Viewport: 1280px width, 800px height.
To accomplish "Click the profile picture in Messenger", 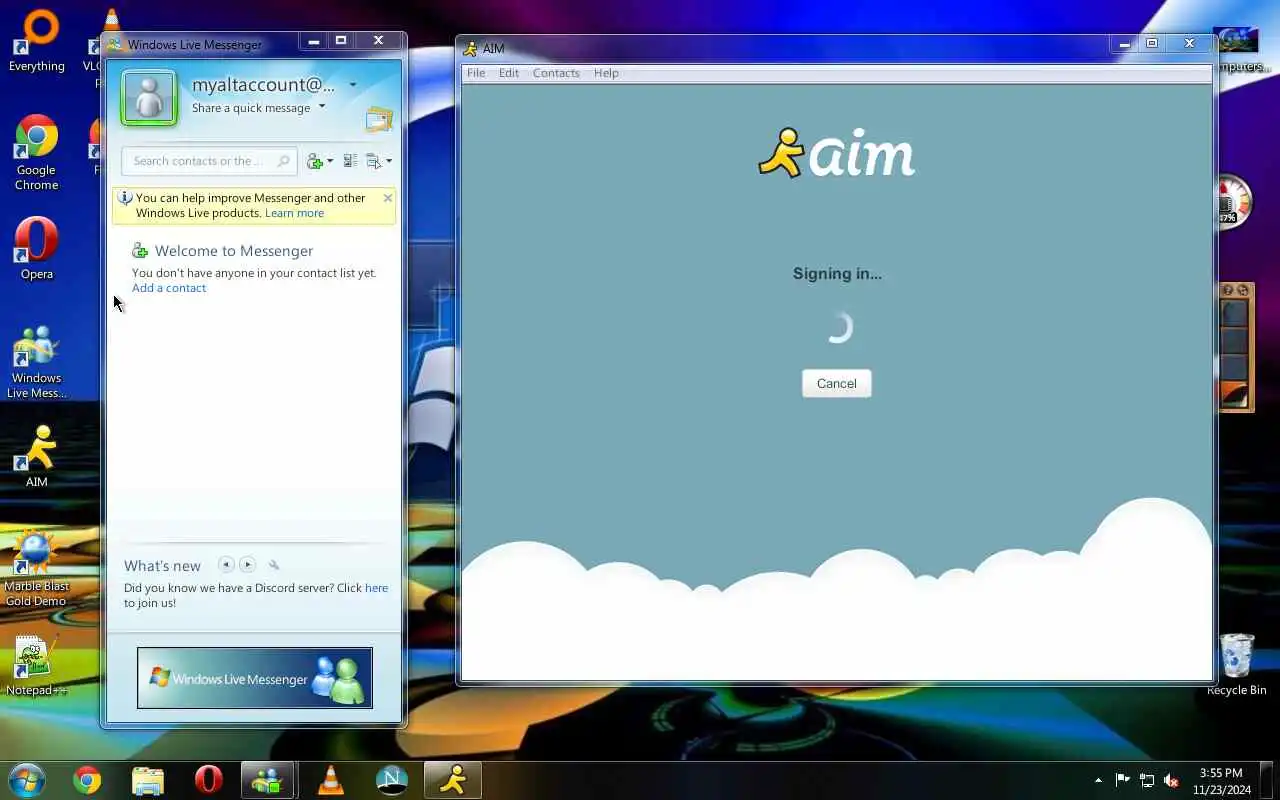I will [149, 98].
